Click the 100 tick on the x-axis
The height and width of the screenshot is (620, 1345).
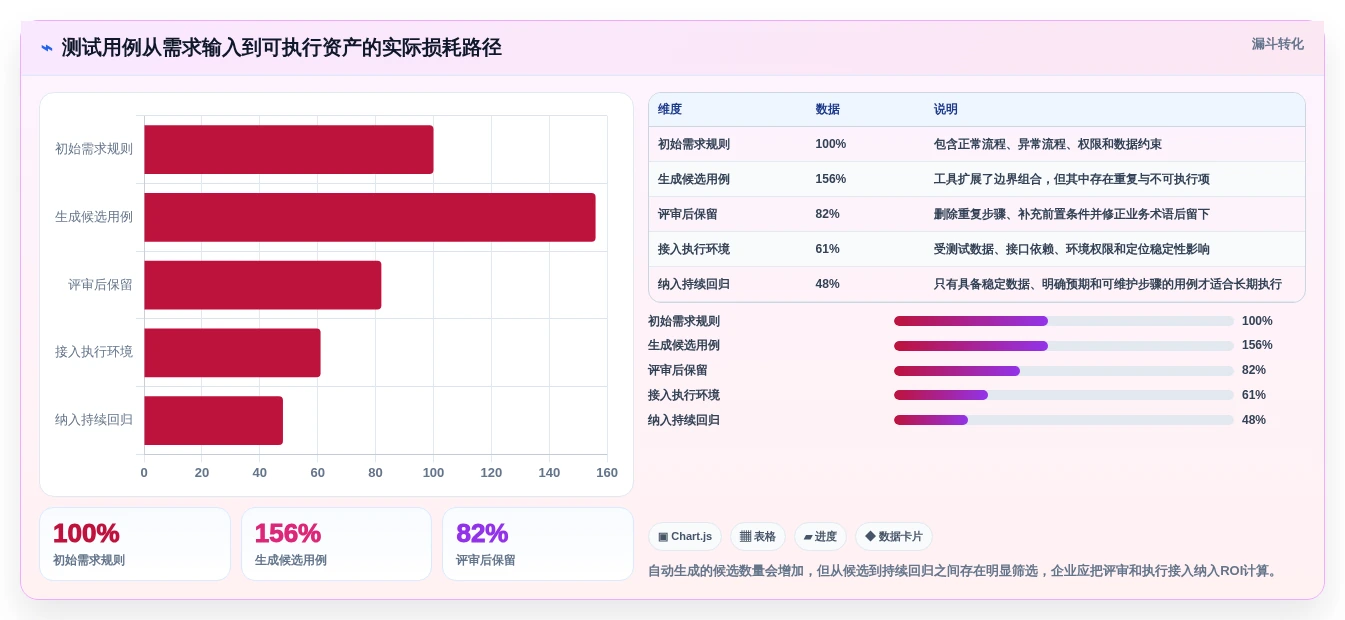click(x=433, y=473)
